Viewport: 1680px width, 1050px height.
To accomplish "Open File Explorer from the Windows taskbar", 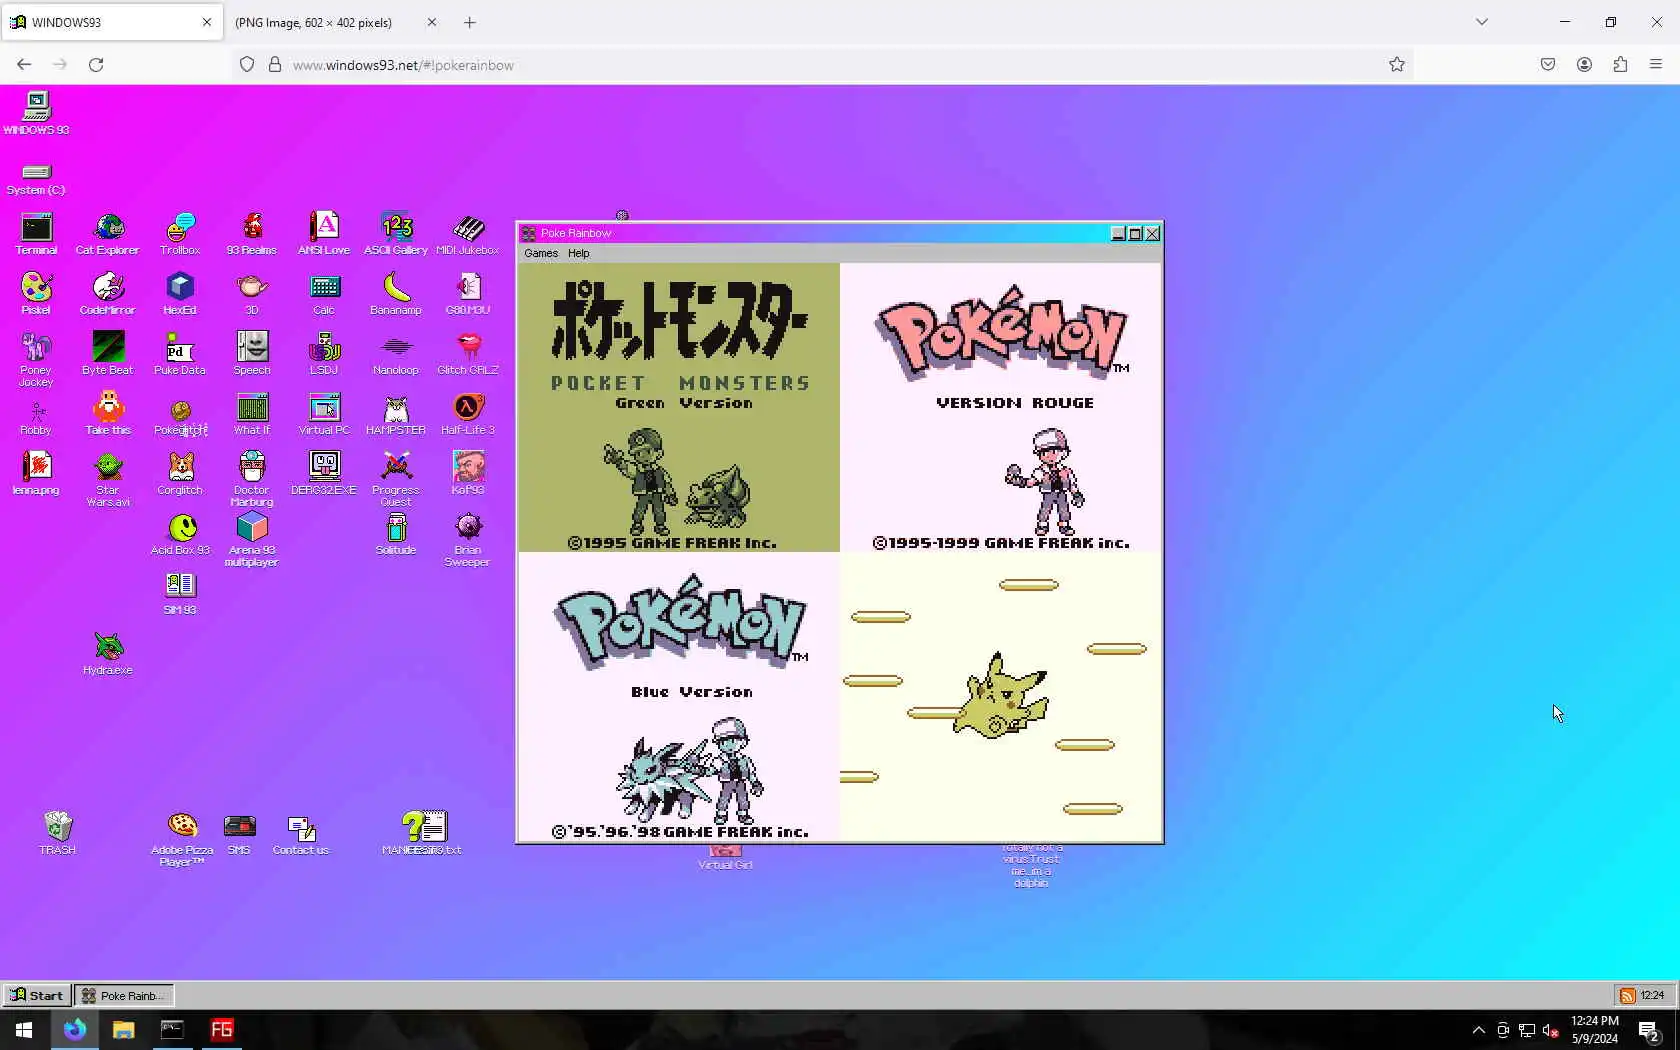I will (x=124, y=1030).
